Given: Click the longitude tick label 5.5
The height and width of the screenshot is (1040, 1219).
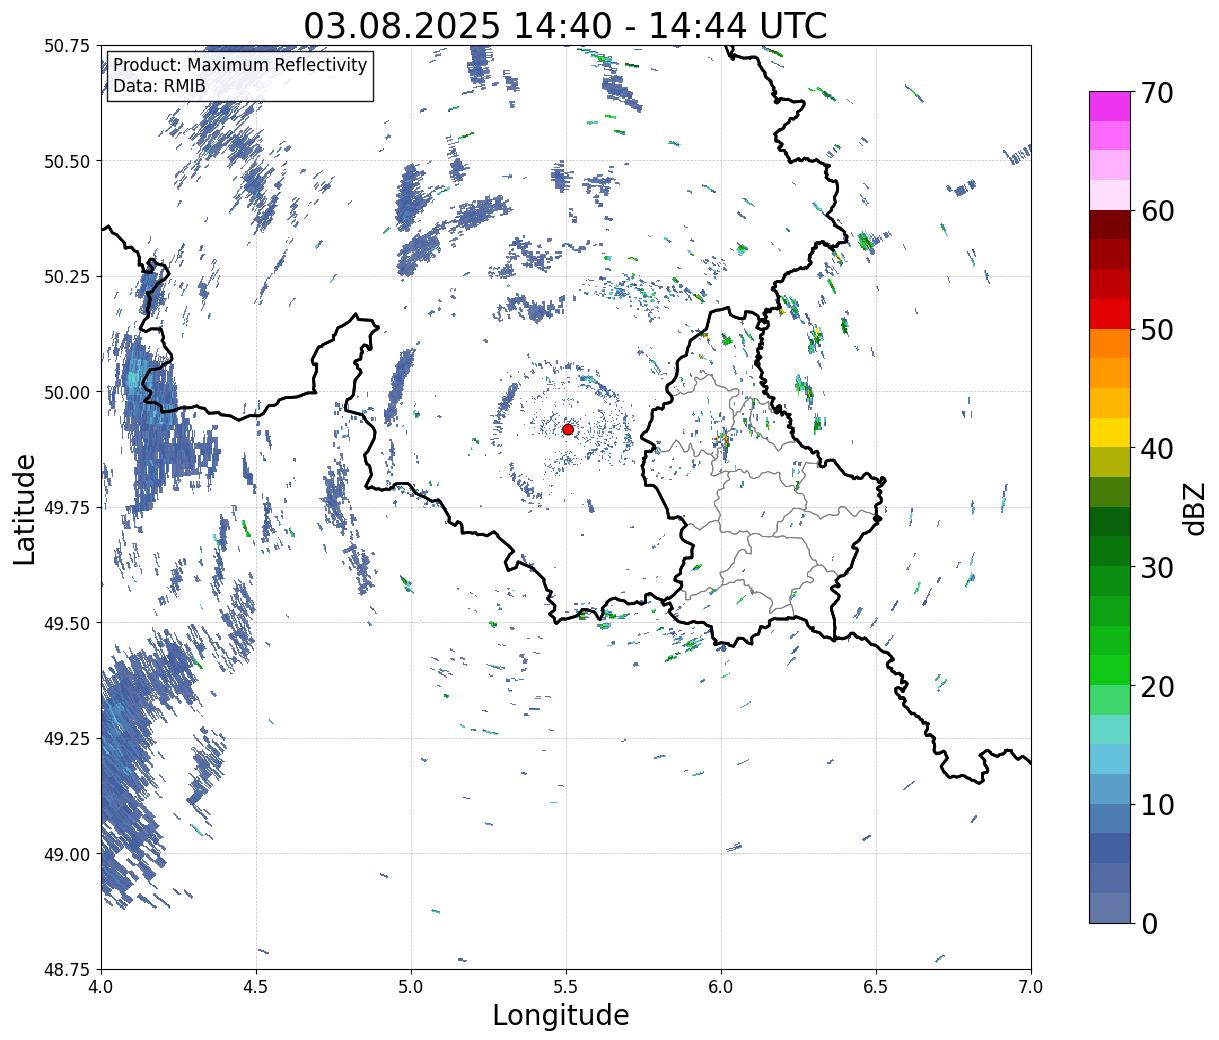Looking at the screenshot, I should [x=566, y=986].
